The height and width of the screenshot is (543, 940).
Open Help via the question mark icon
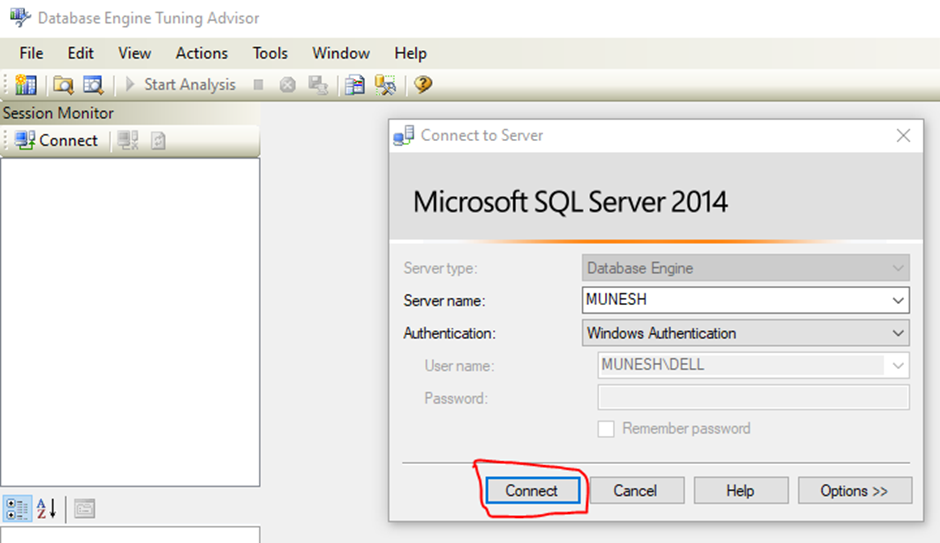coord(423,85)
